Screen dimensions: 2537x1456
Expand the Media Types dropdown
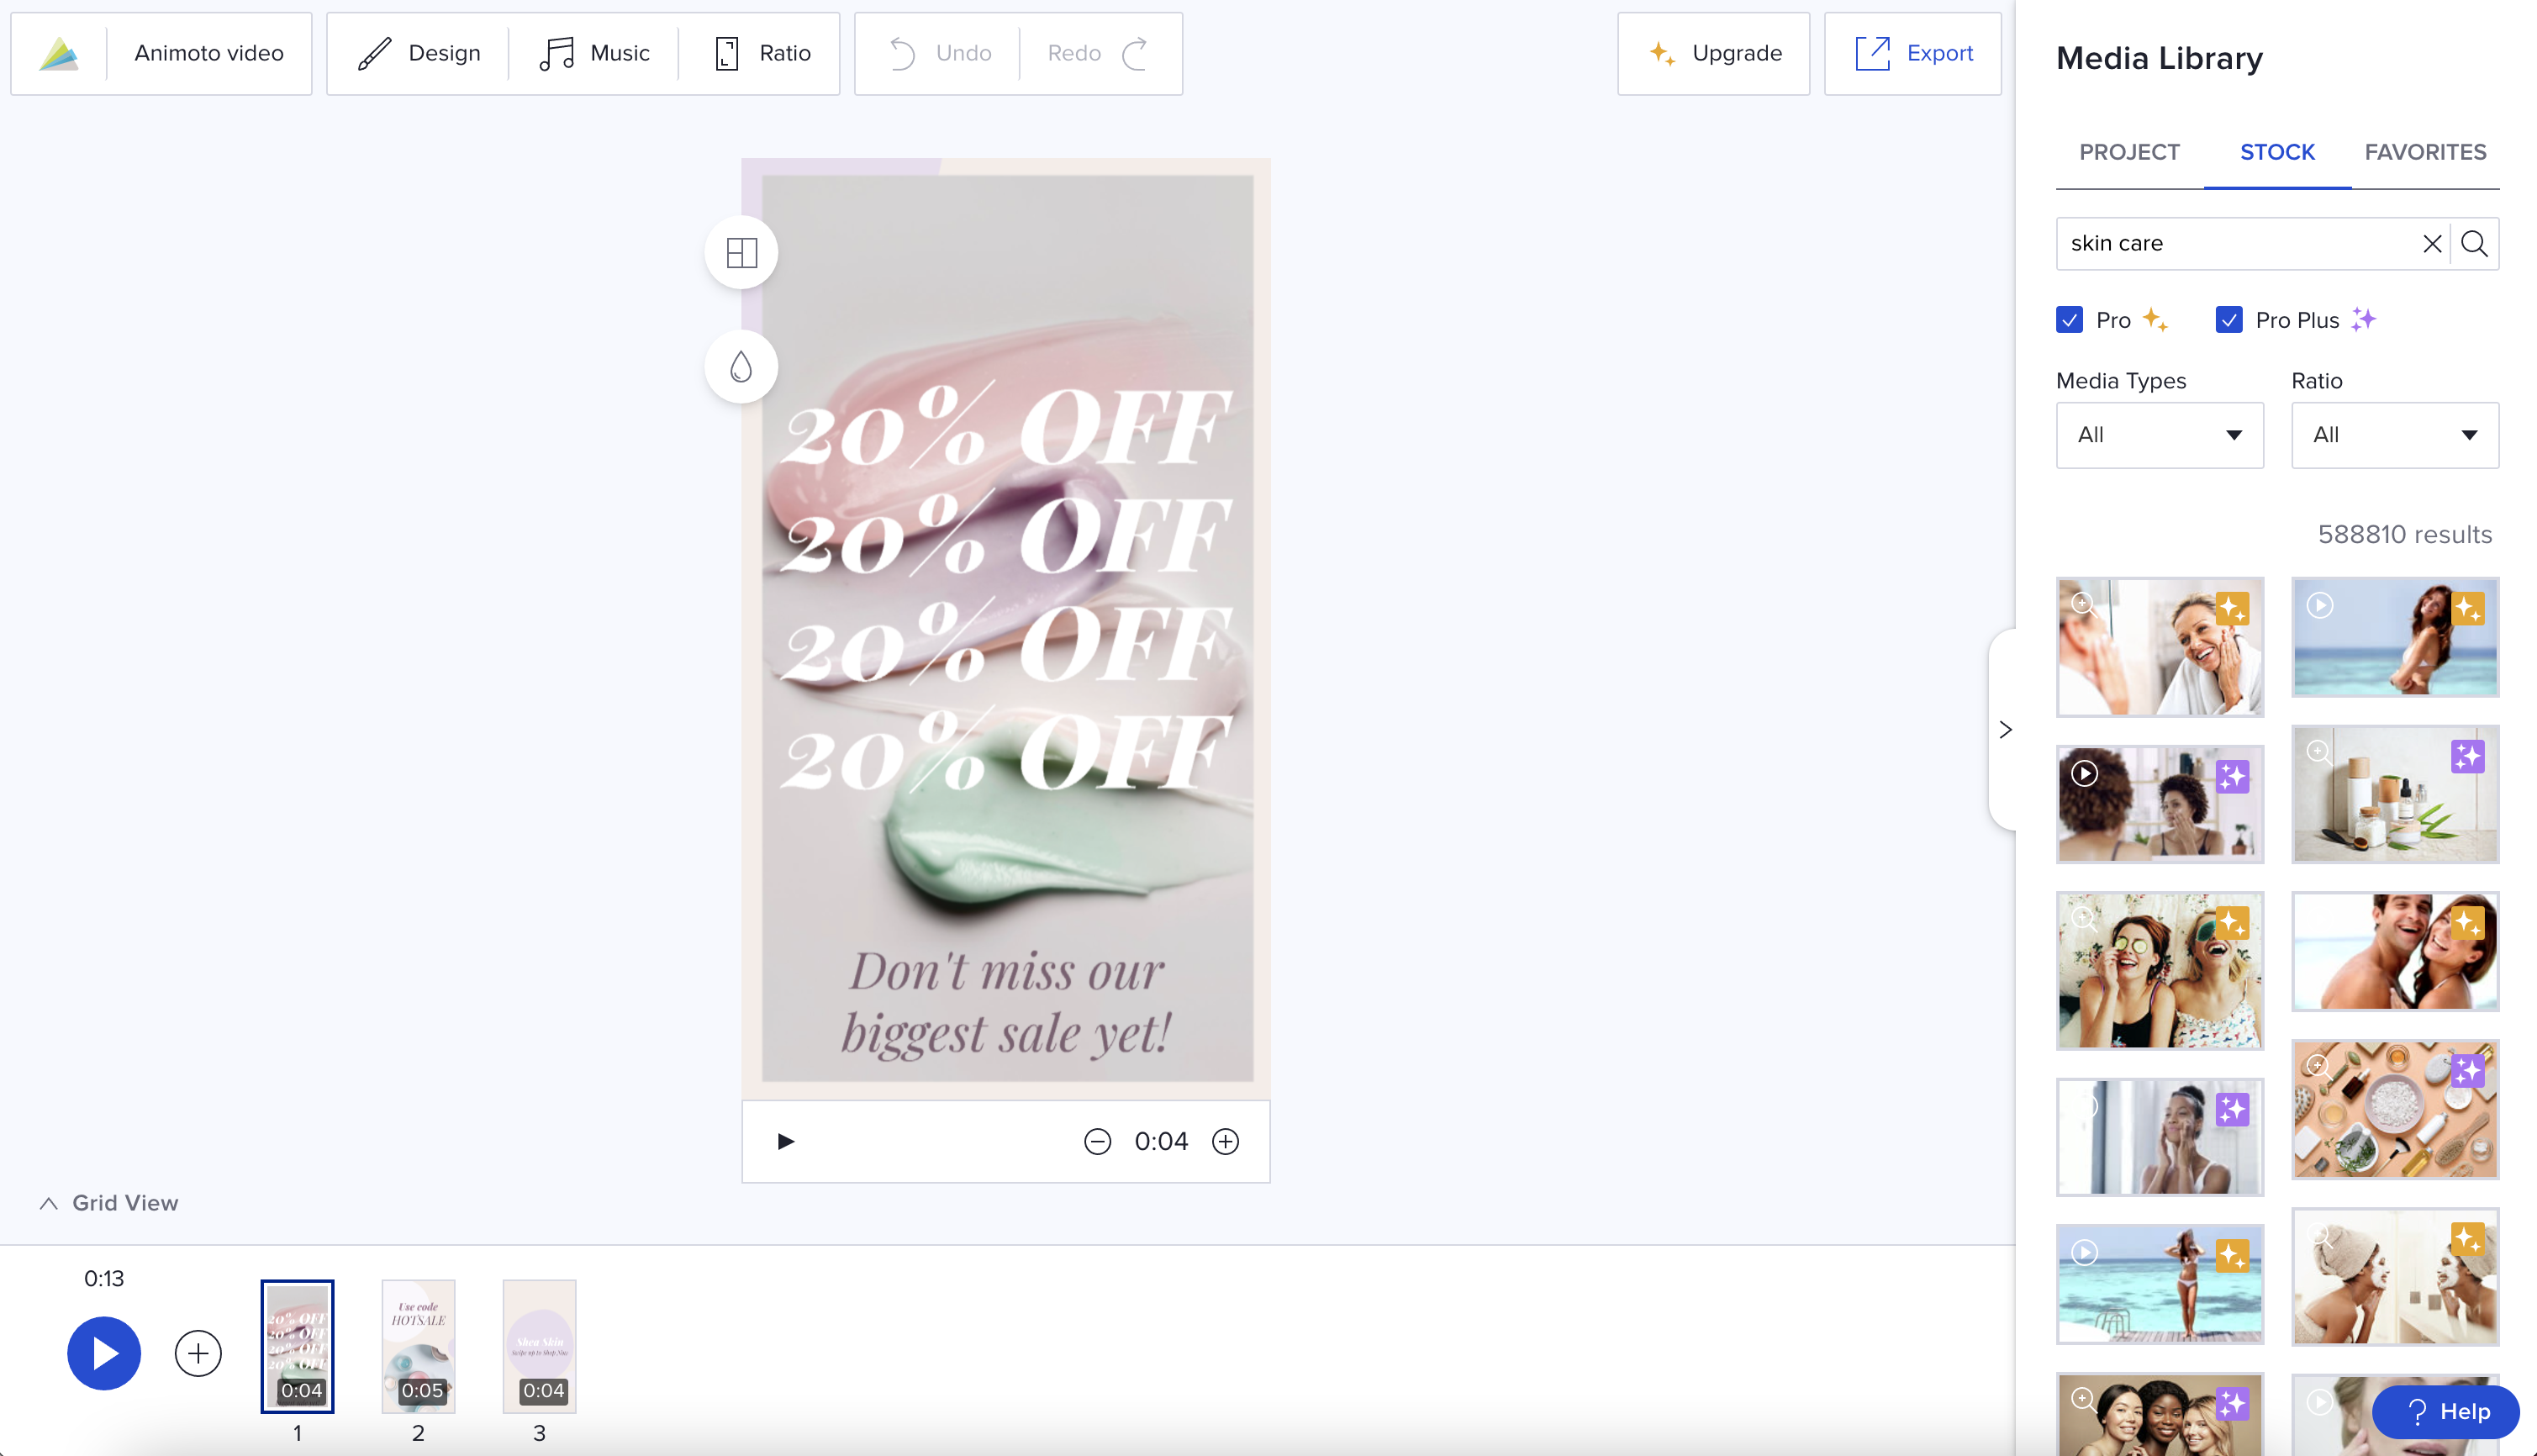[x=2157, y=434]
